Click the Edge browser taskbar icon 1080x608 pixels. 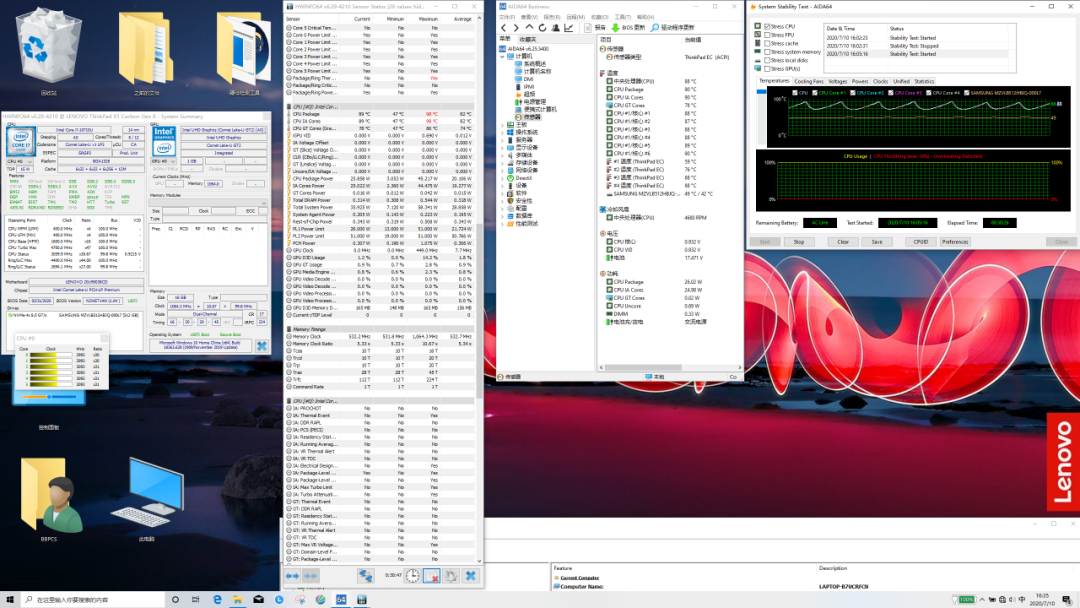[217, 599]
